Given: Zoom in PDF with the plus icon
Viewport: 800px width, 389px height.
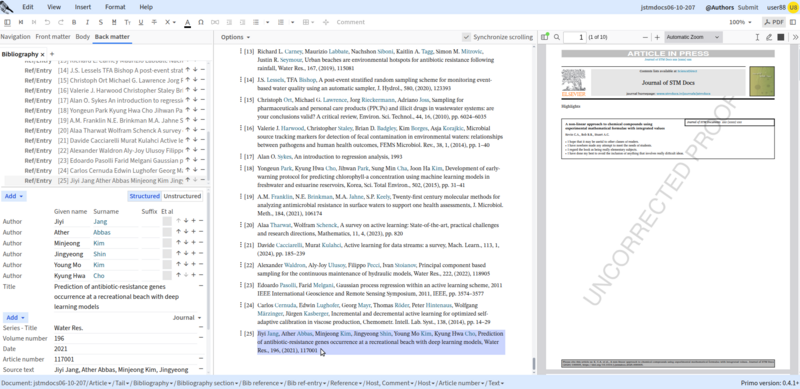Looking at the screenshot, I should (x=657, y=37).
